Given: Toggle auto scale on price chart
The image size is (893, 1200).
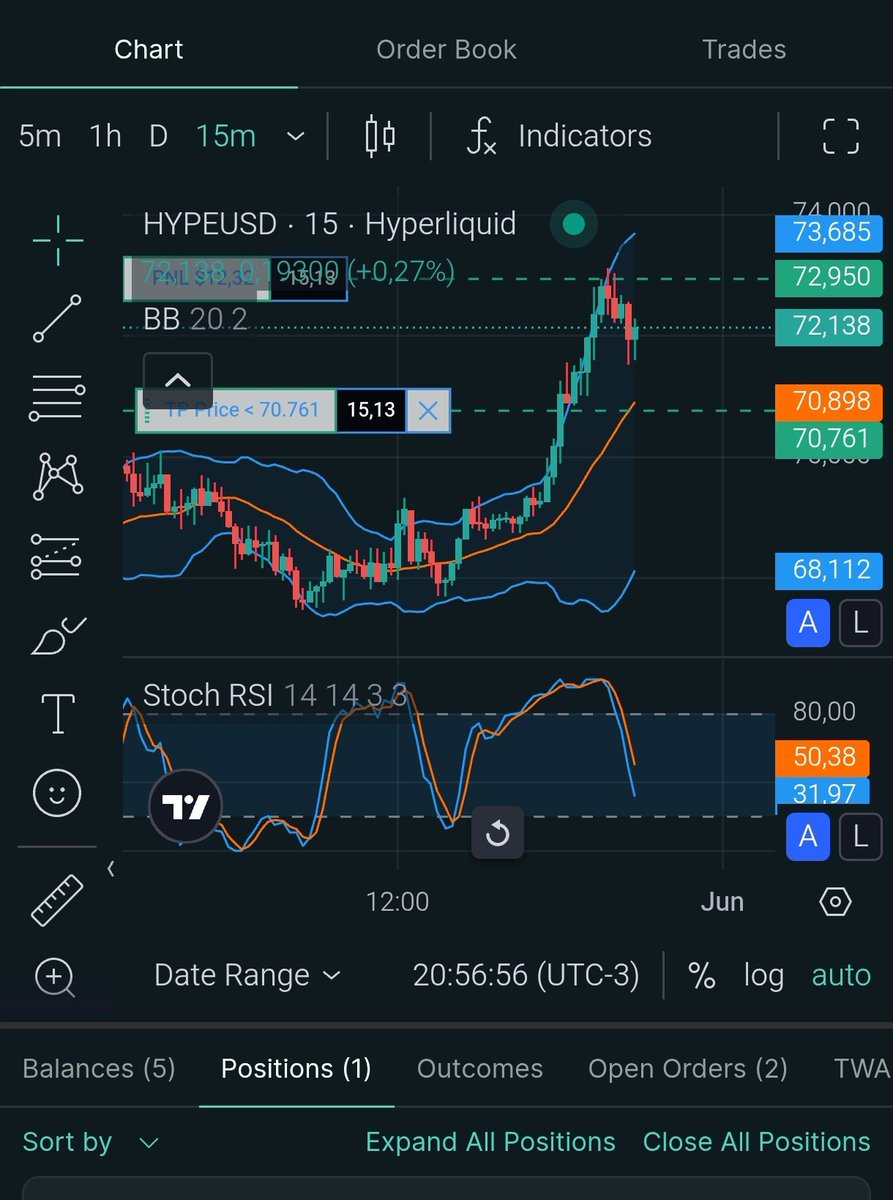Looking at the screenshot, I should pos(808,623).
